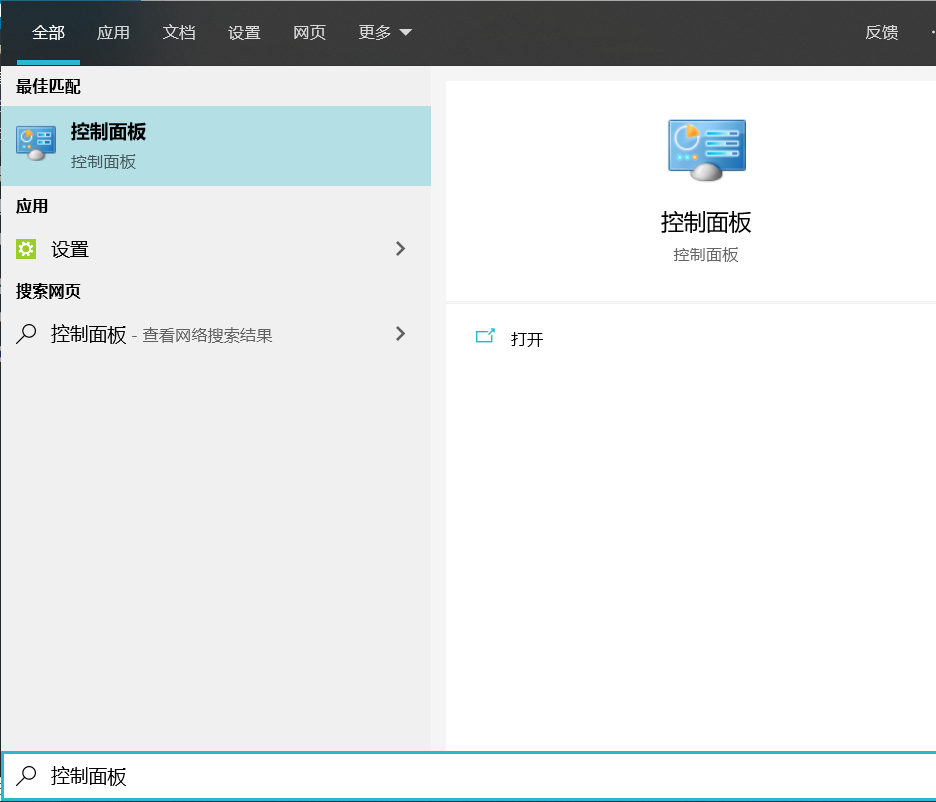Click the 控制面板 web search result text

pyautogui.click(x=89, y=334)
